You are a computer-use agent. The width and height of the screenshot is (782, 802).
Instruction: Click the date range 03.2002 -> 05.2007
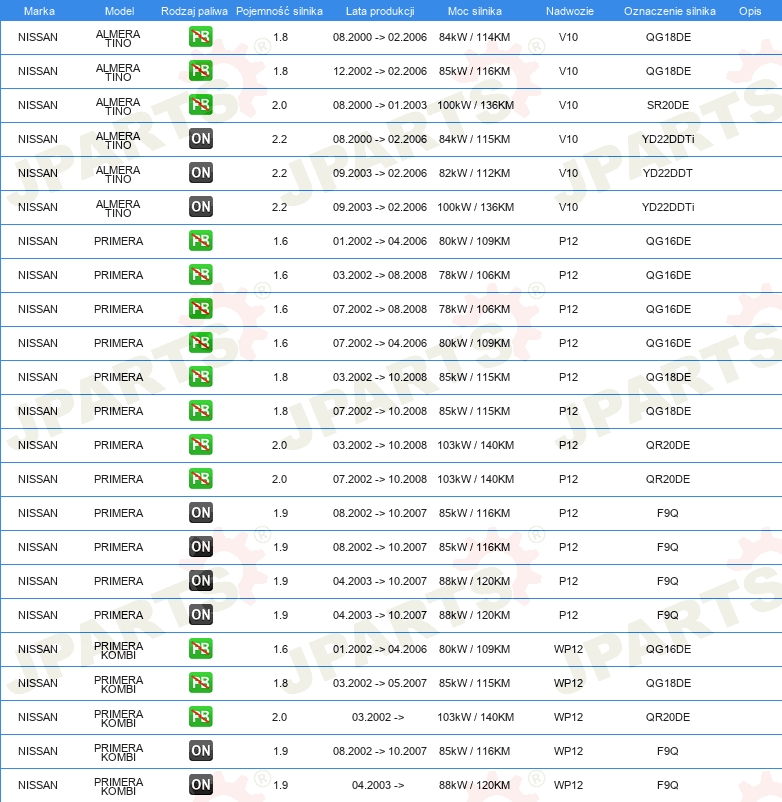(x=379, y=683)
